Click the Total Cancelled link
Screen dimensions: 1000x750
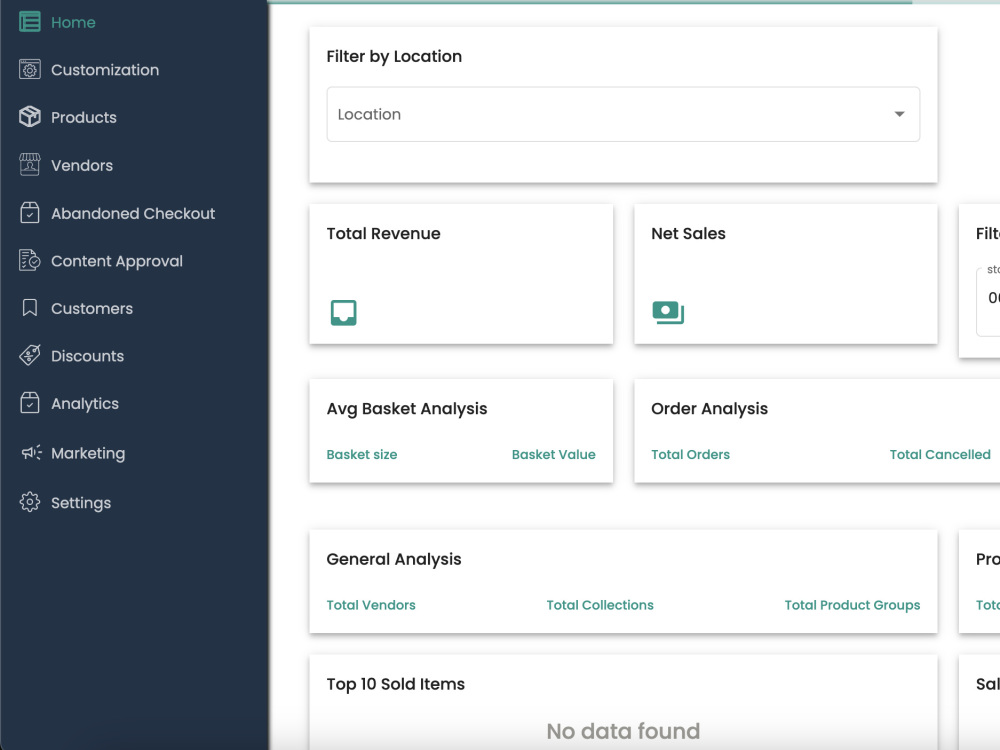tap(939, 454)
